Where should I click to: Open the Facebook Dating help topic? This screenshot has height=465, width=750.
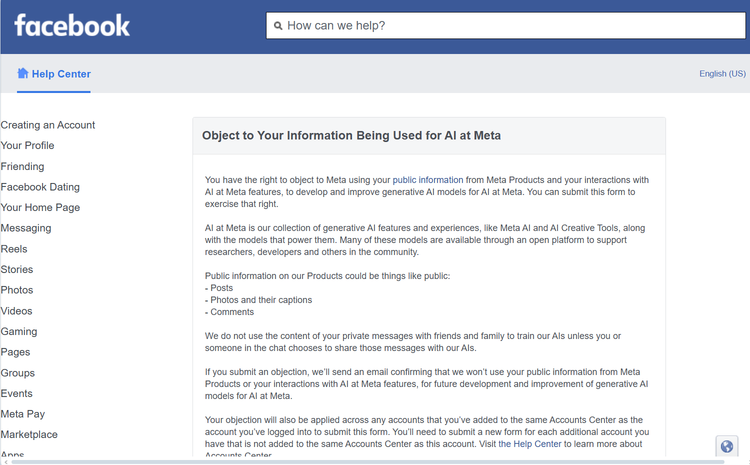pos(40,187)
